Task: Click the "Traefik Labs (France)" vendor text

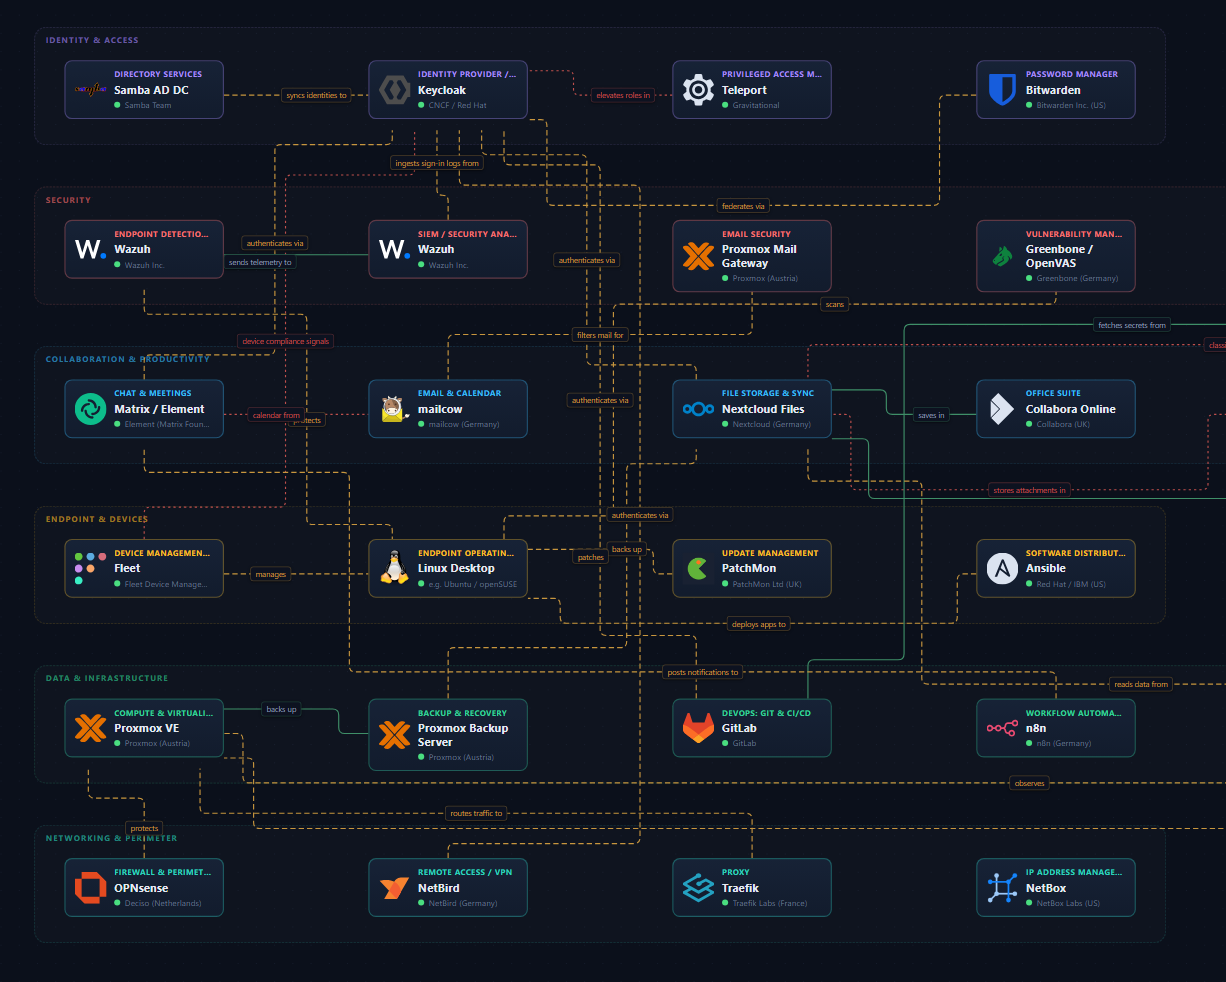Action: click(x=770, y=903)
